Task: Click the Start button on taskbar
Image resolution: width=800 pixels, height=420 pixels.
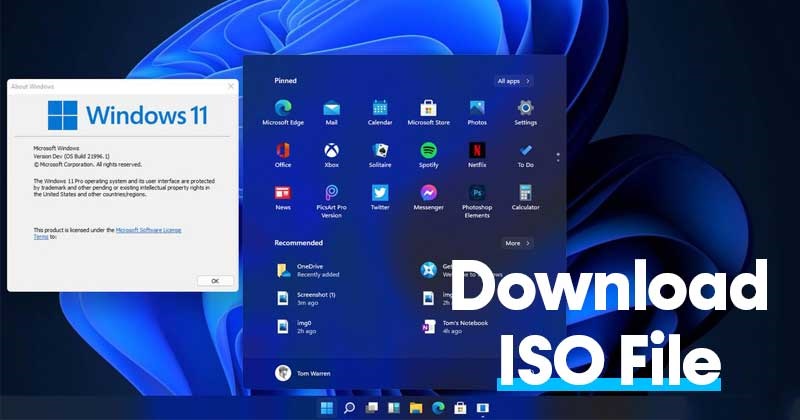Action: tap(327, 408)
